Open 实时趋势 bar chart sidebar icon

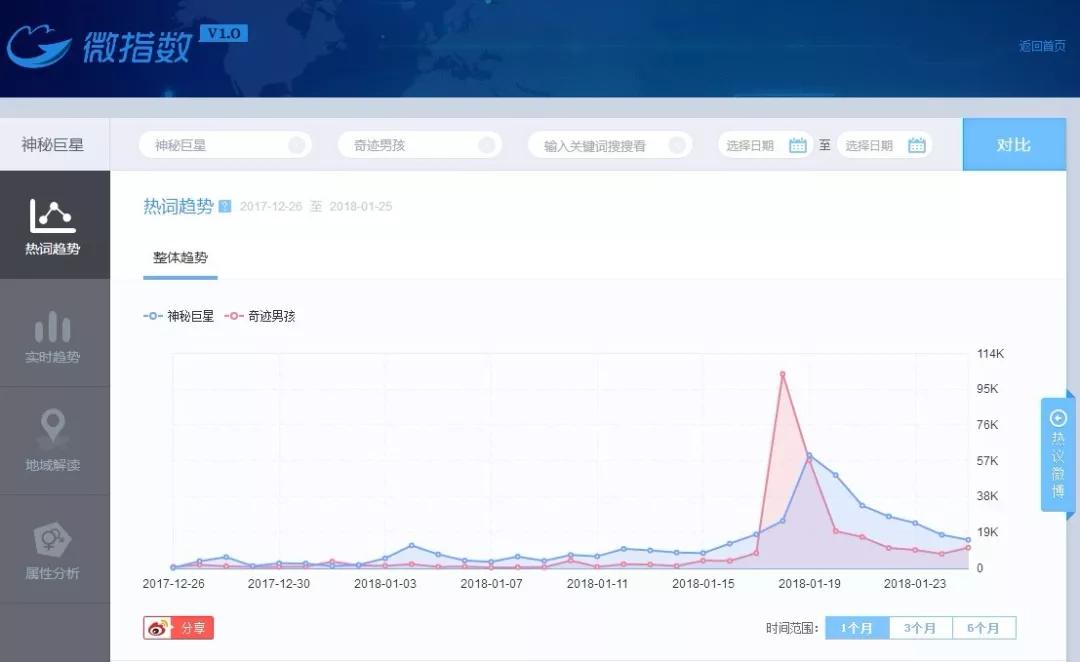(x=53, y=326)
